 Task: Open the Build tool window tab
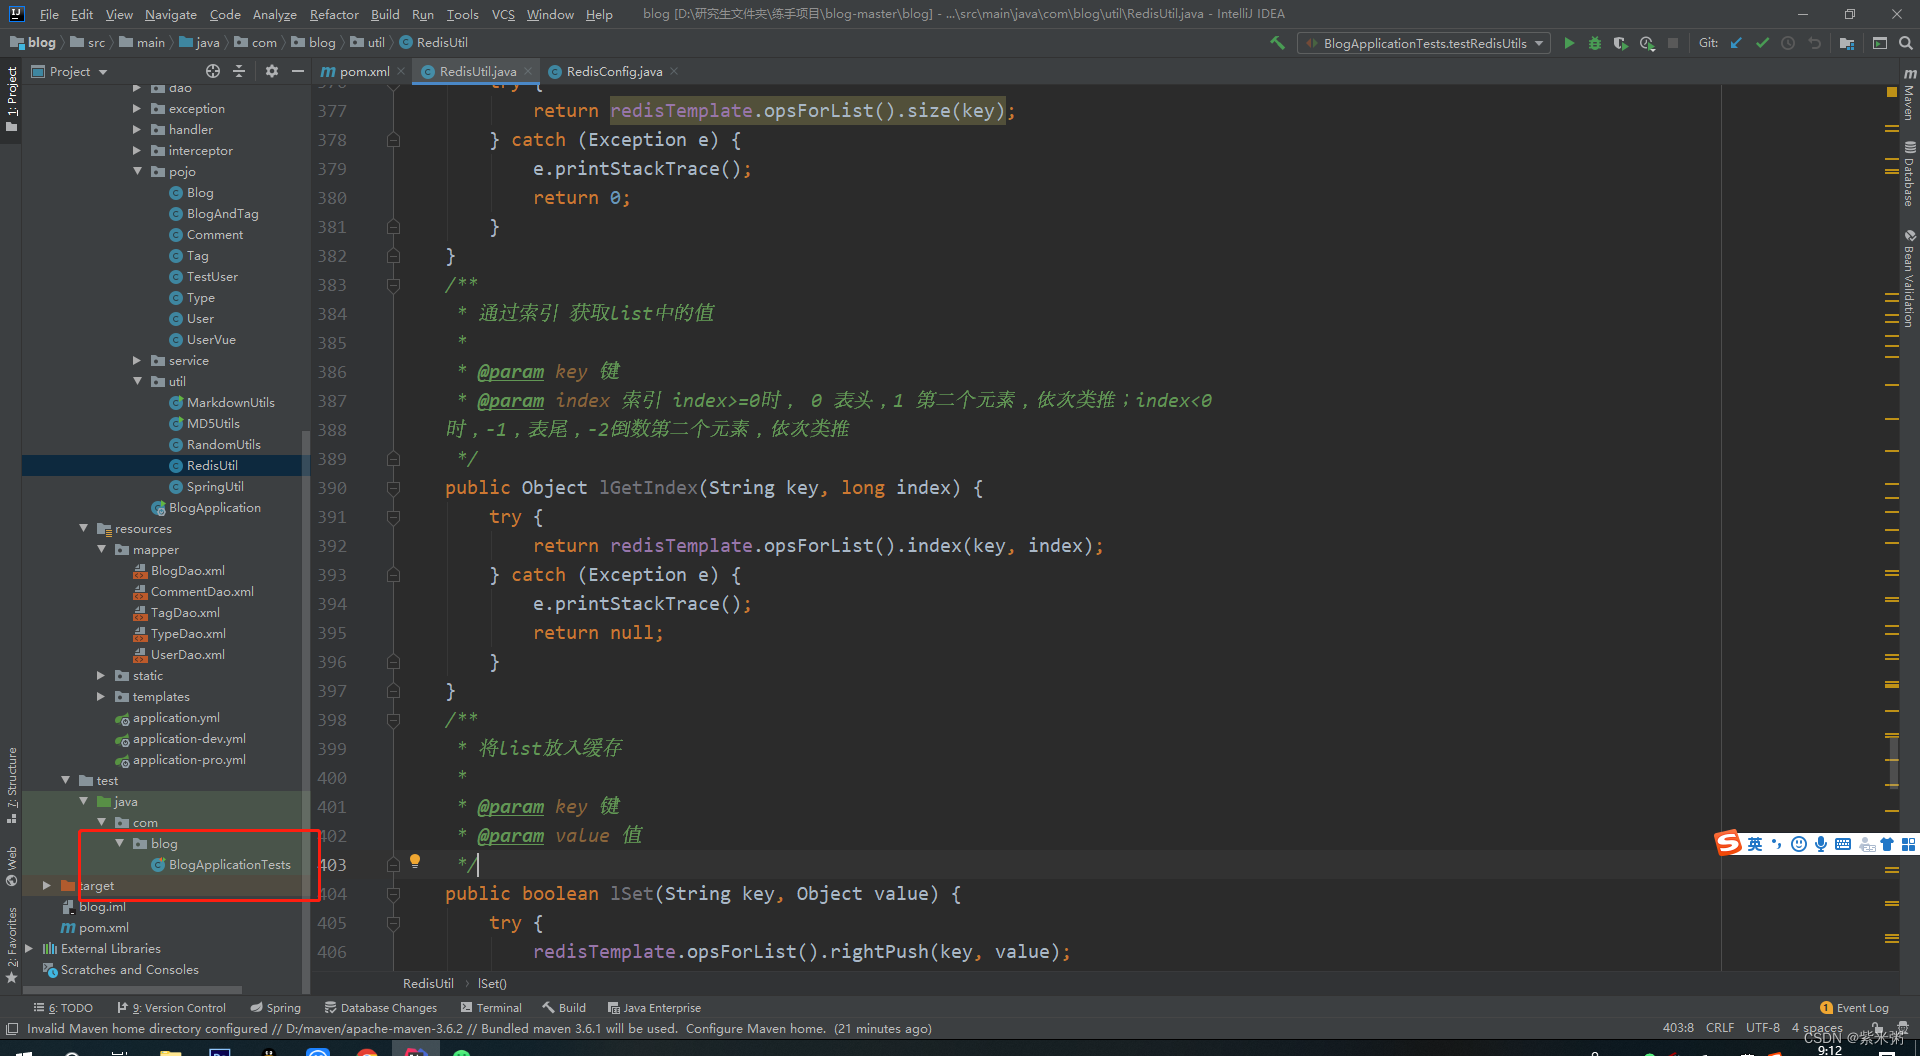[564, 1008]
